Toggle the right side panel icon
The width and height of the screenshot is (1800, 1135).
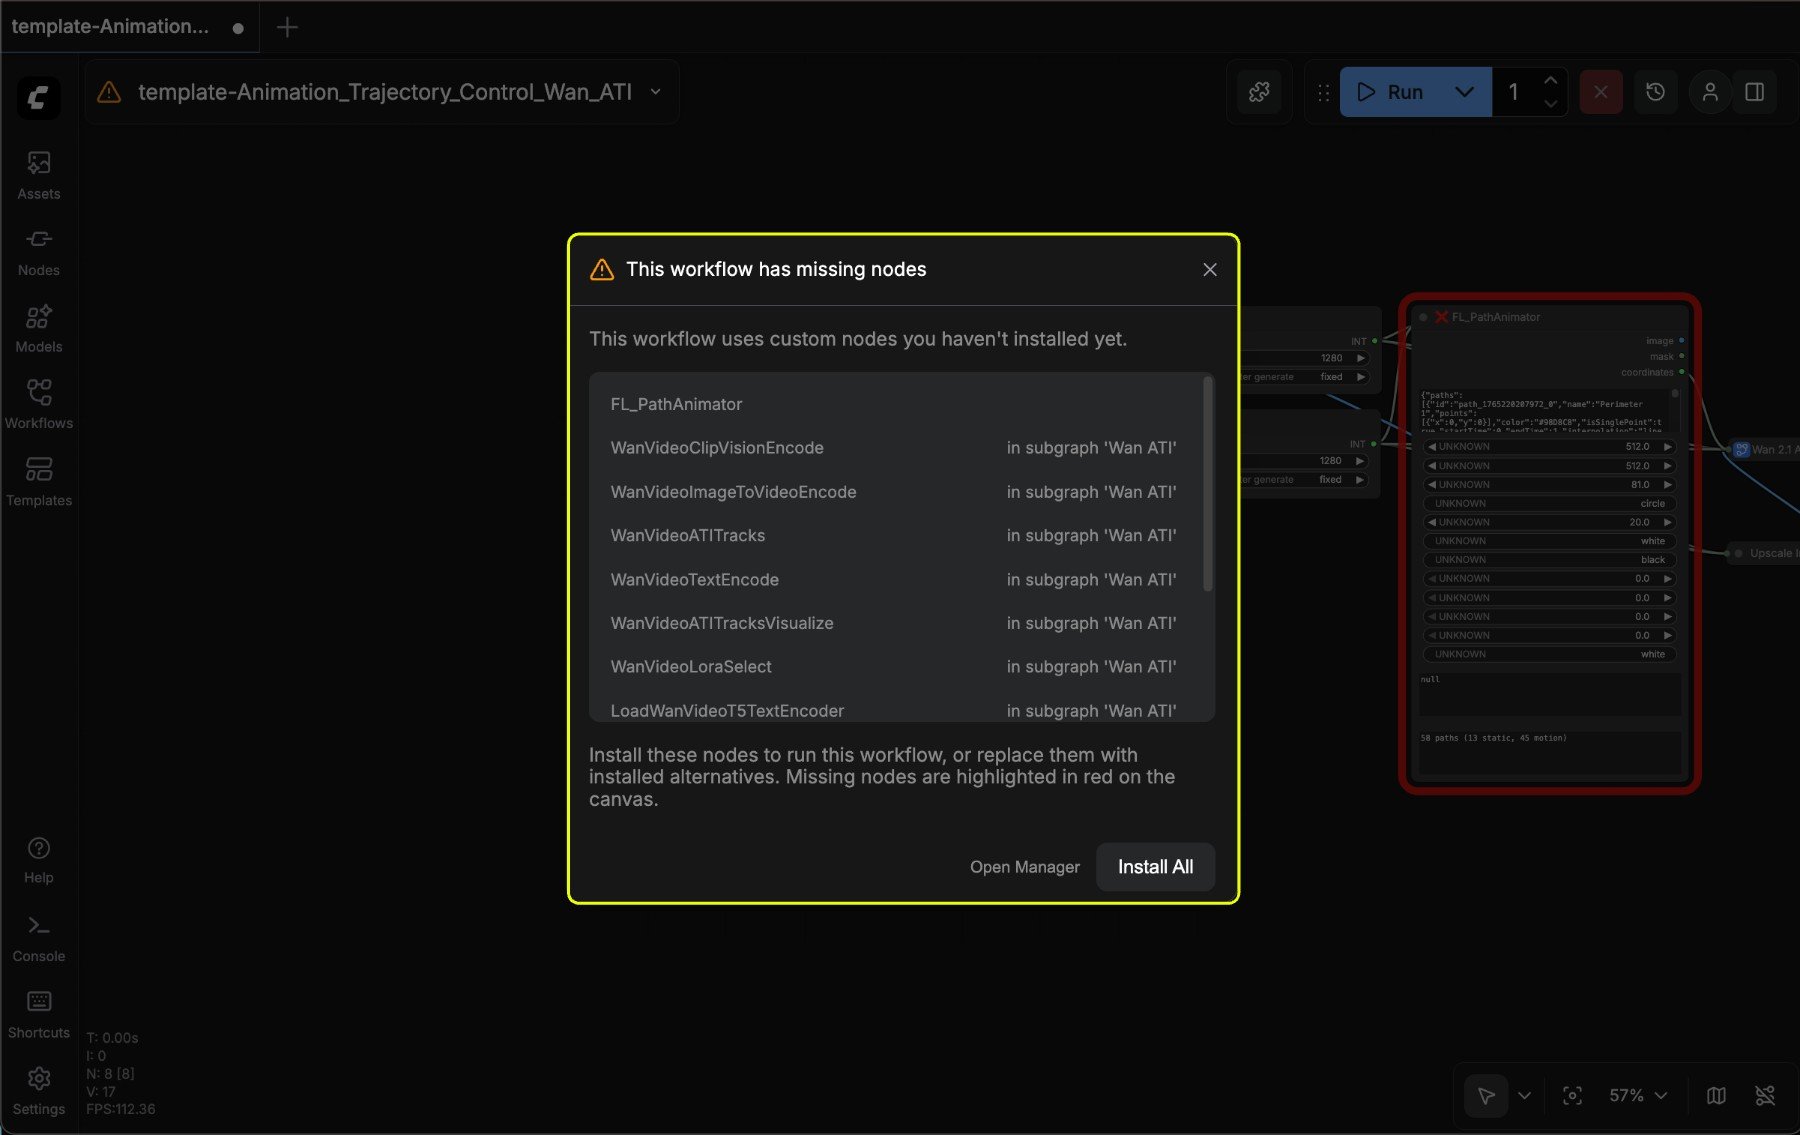(x=1755, y=92)
